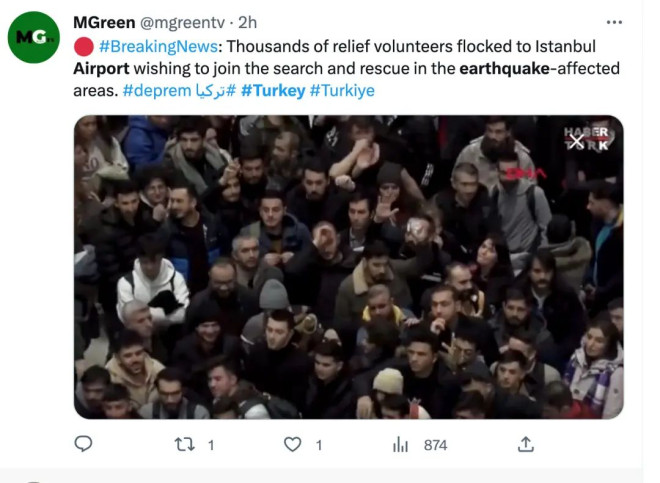Screen dimensions: 660x483
Task: Open MGreen display name profile
Action: point(104,22)
